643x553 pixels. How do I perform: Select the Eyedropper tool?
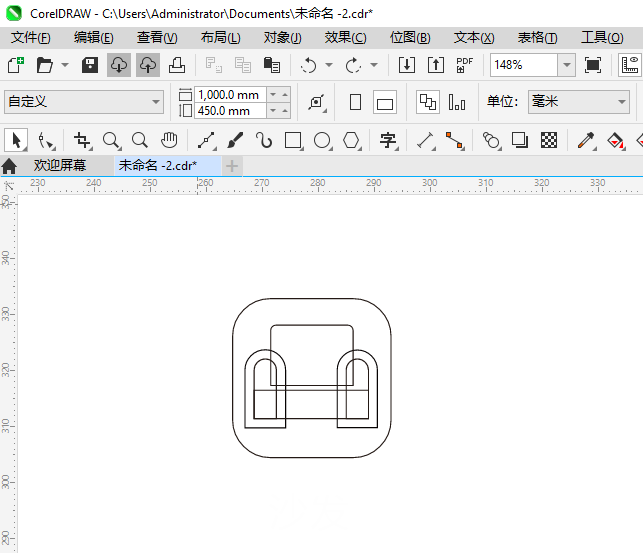(586, 141)
